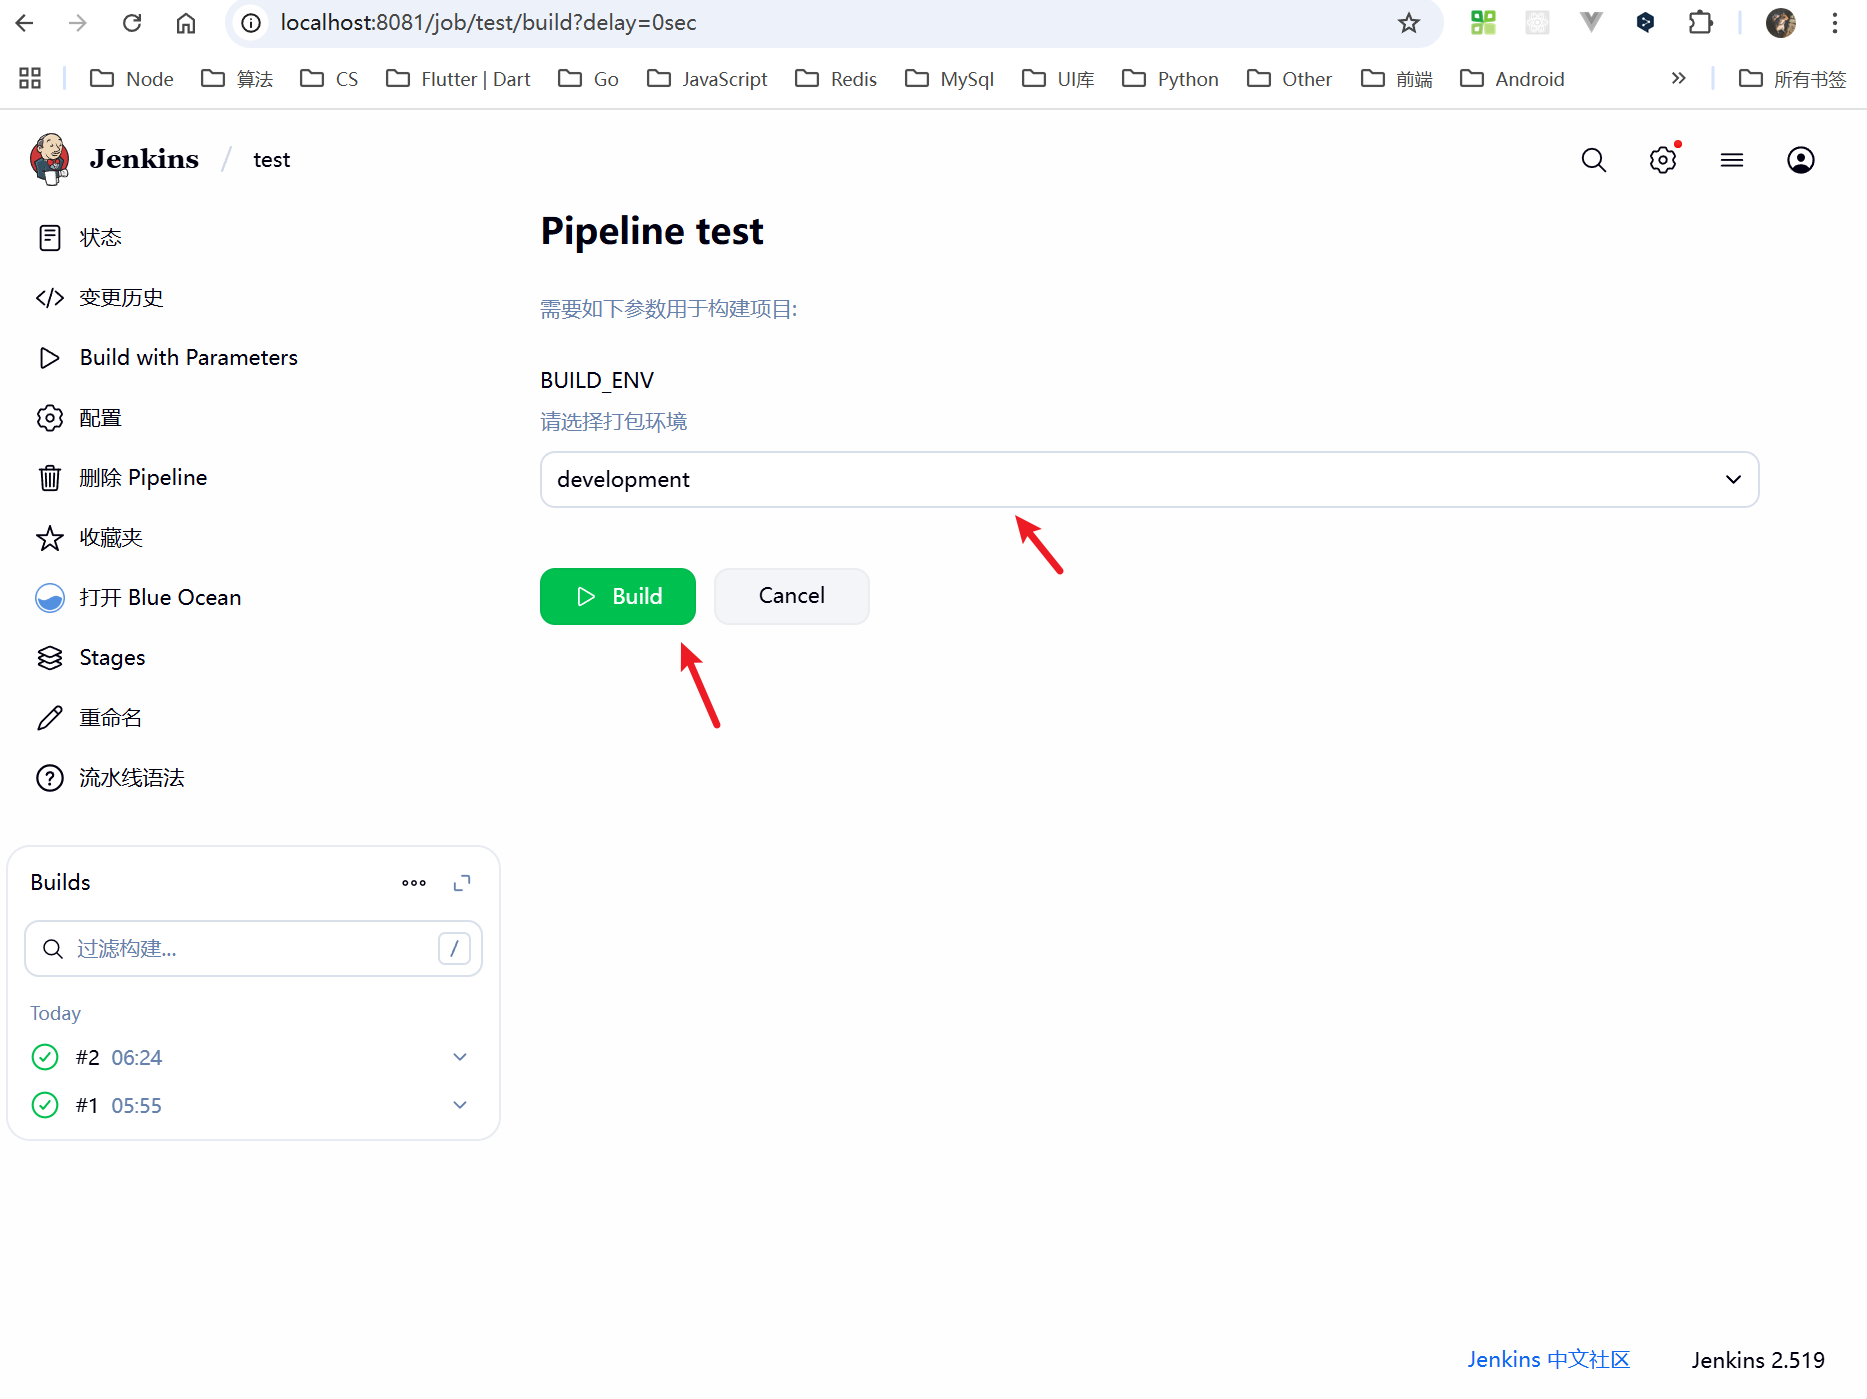Open the Builds three-dots options menu

414,883
